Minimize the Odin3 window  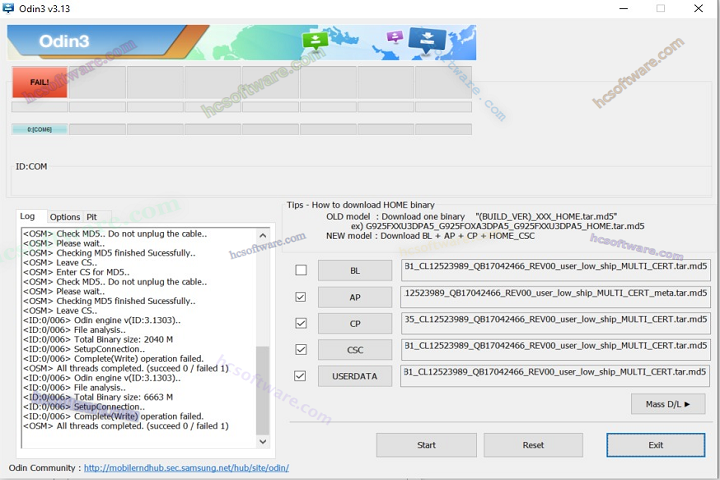click(x=624, y=8)
